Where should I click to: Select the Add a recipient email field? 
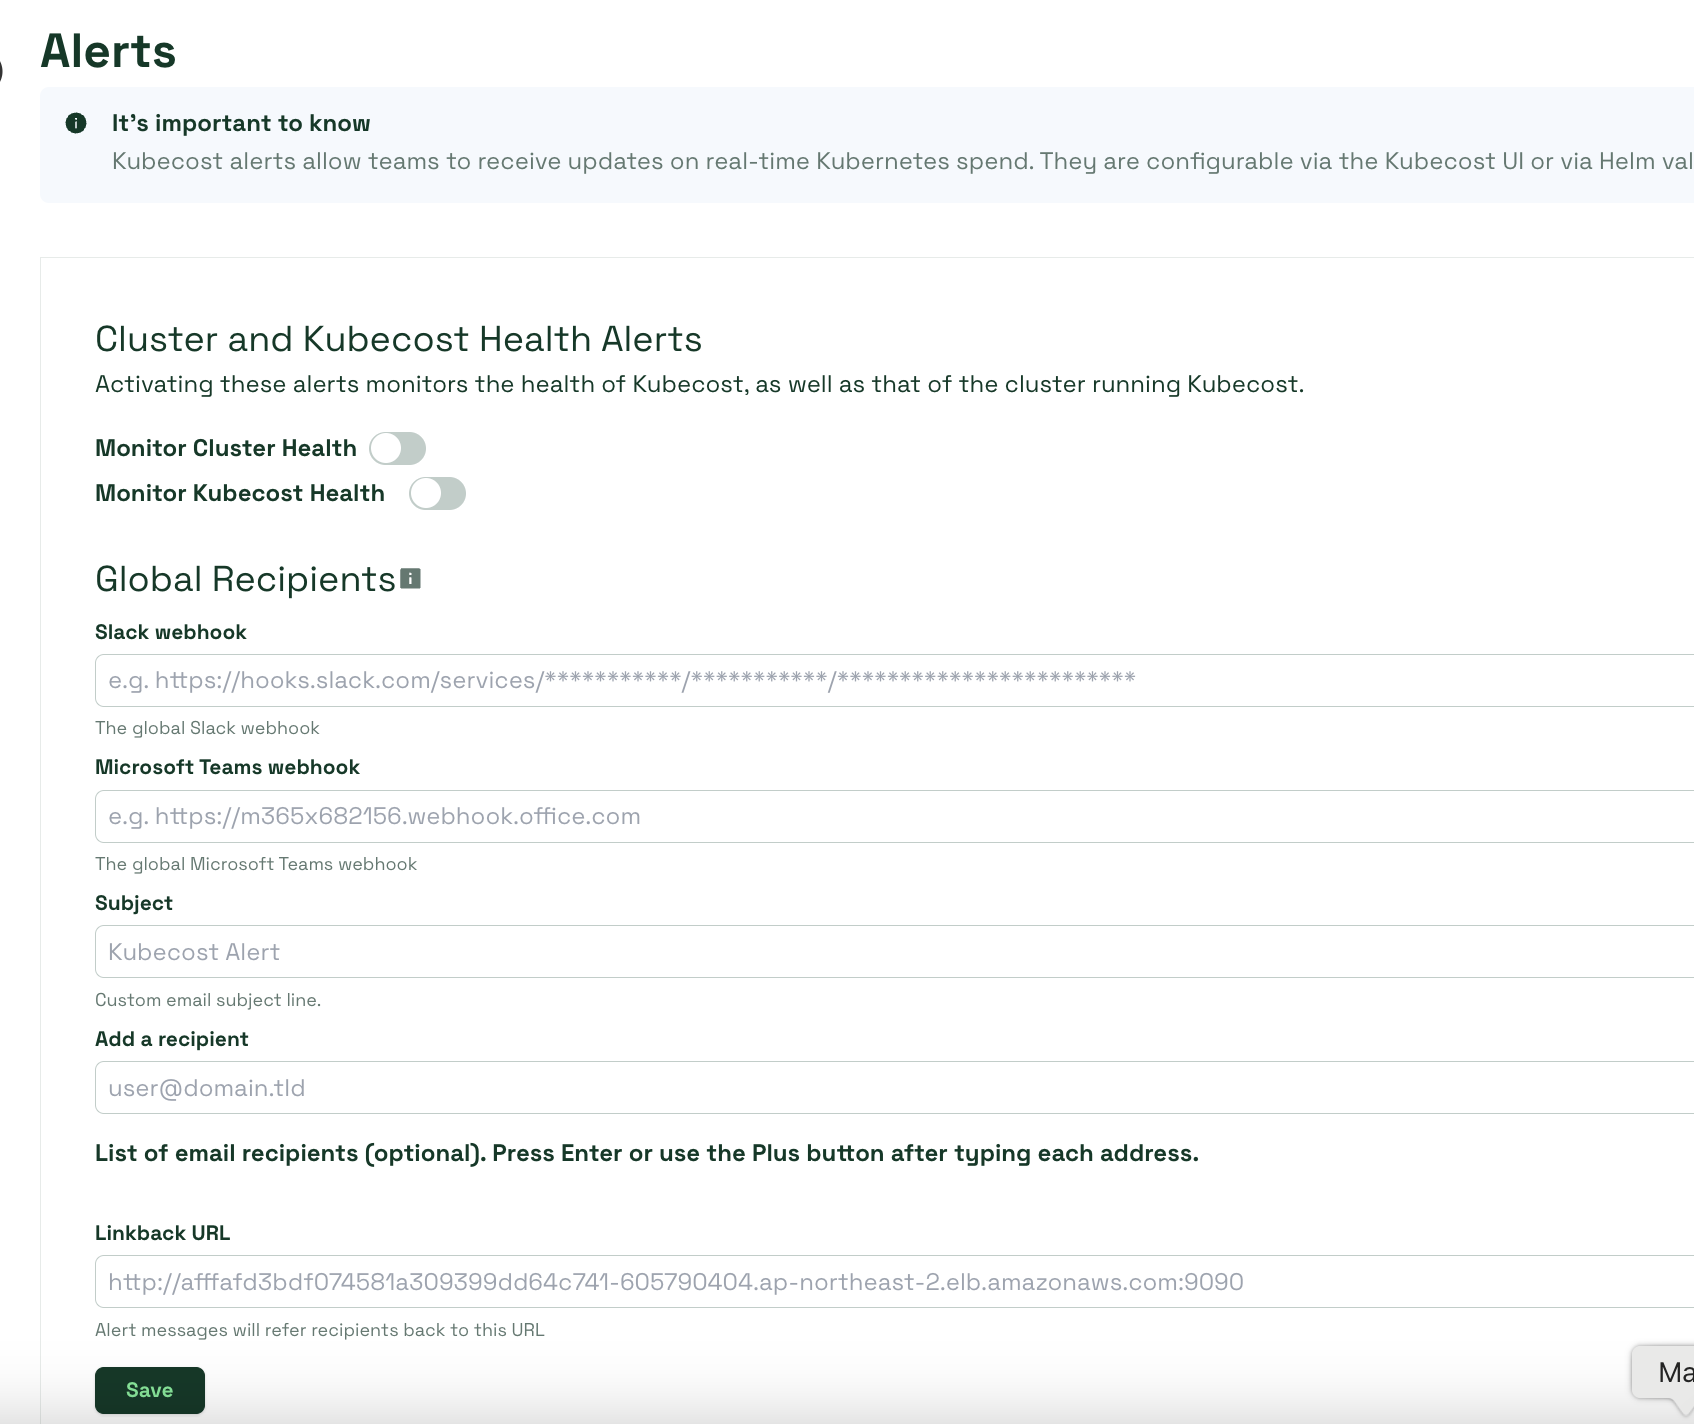pos(894,1088)
